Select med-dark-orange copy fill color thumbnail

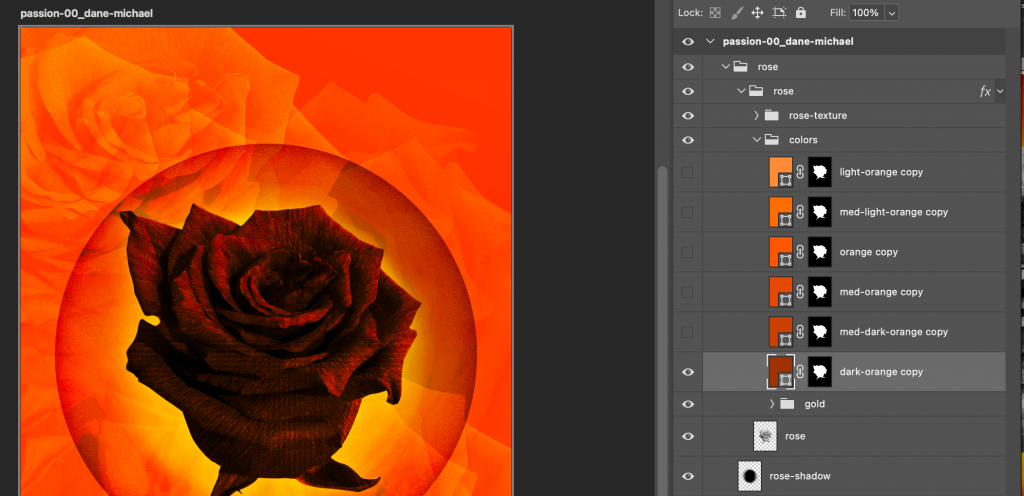(x=781, y=332)
